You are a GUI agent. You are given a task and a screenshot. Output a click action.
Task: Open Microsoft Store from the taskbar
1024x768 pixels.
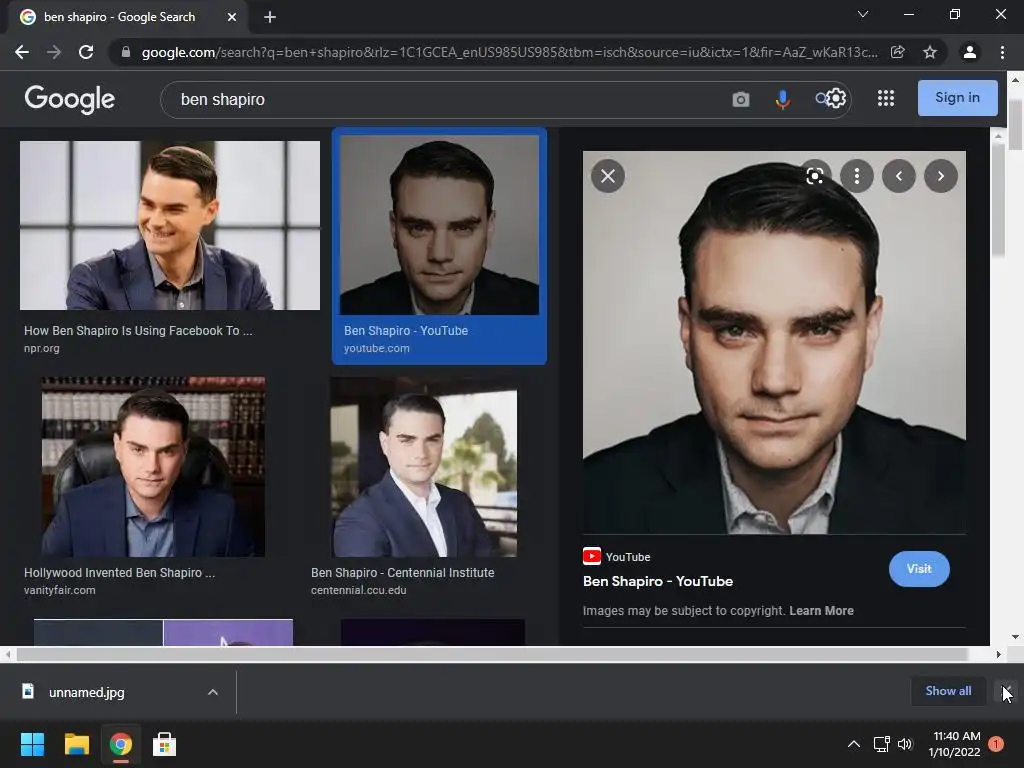point(164,744)
